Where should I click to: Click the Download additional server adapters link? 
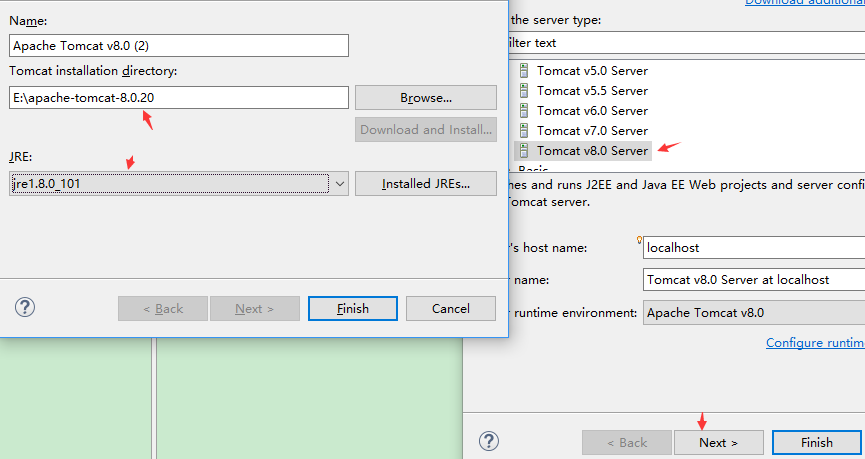coord(805,3)
